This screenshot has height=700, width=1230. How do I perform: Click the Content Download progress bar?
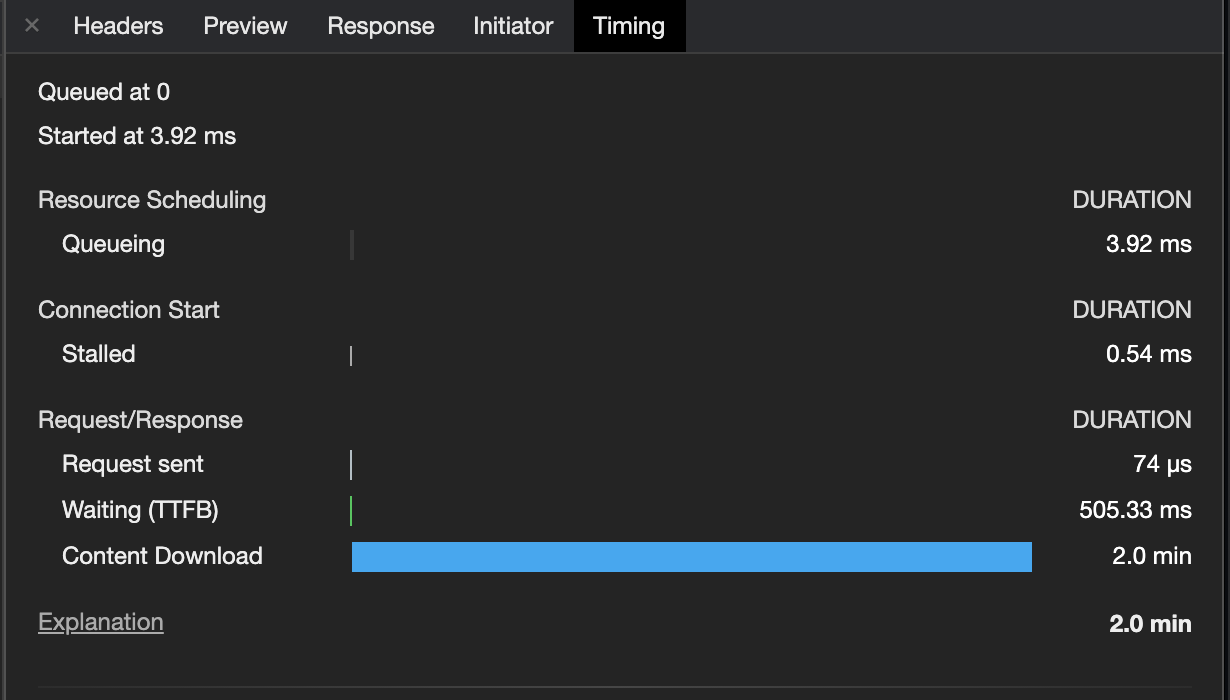(690, 557)
